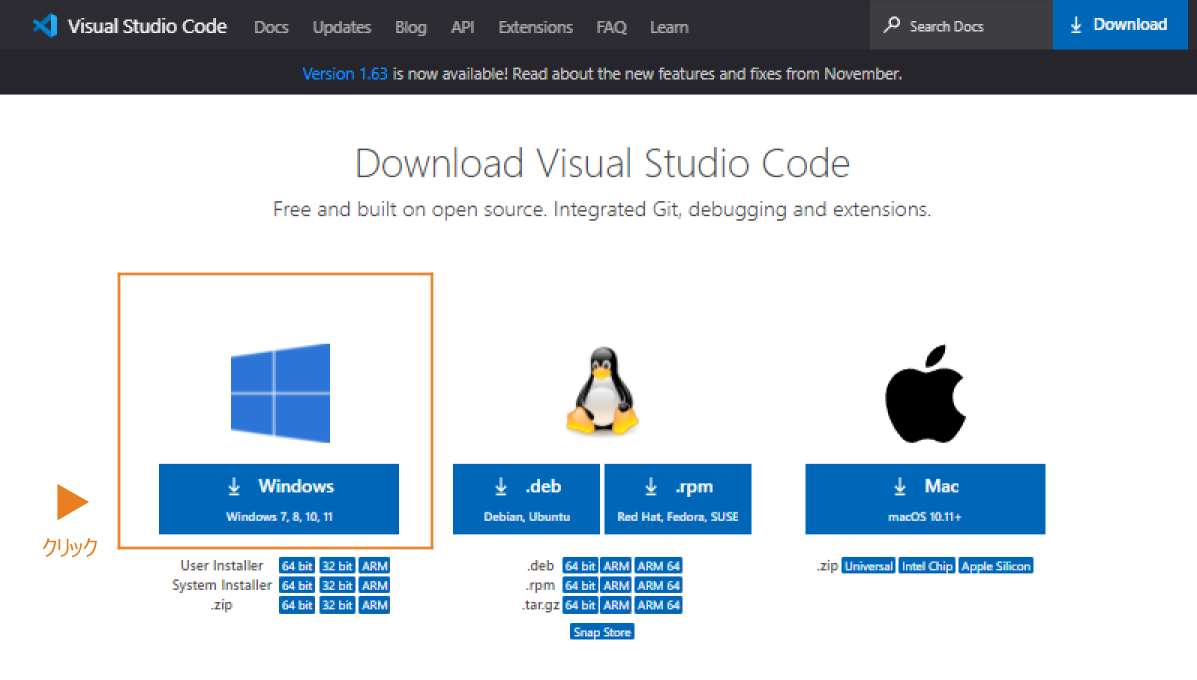Download the .rpm package for Red Hat
This screenshot has height=680, width=1197.
point(678,499)
